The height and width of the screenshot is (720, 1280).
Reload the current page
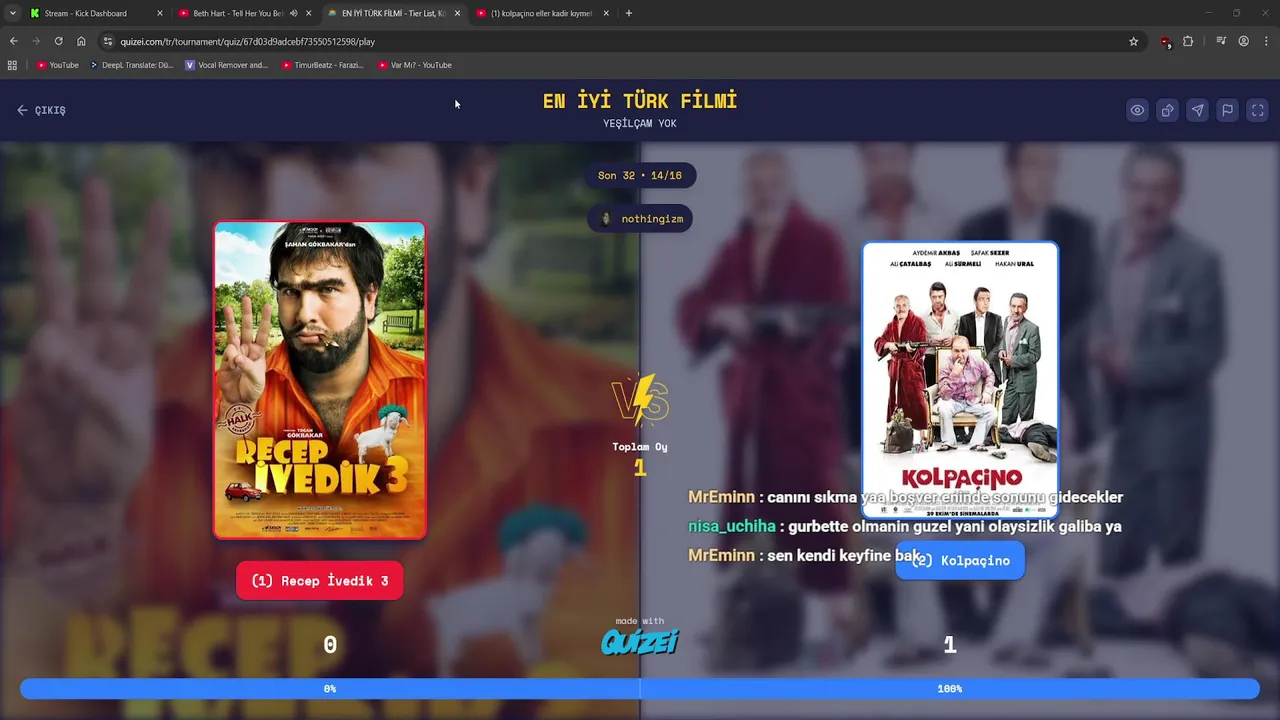click(x=58, y=41)
